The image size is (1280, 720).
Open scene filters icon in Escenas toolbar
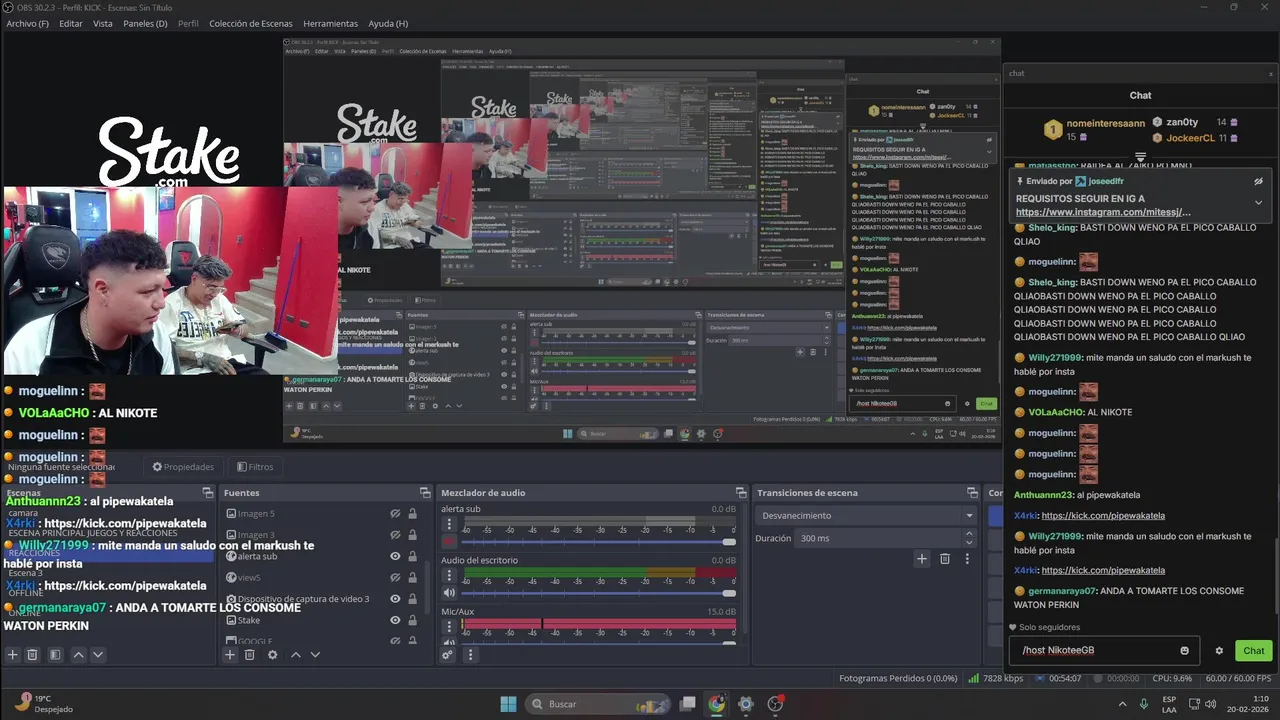(55, 655)
